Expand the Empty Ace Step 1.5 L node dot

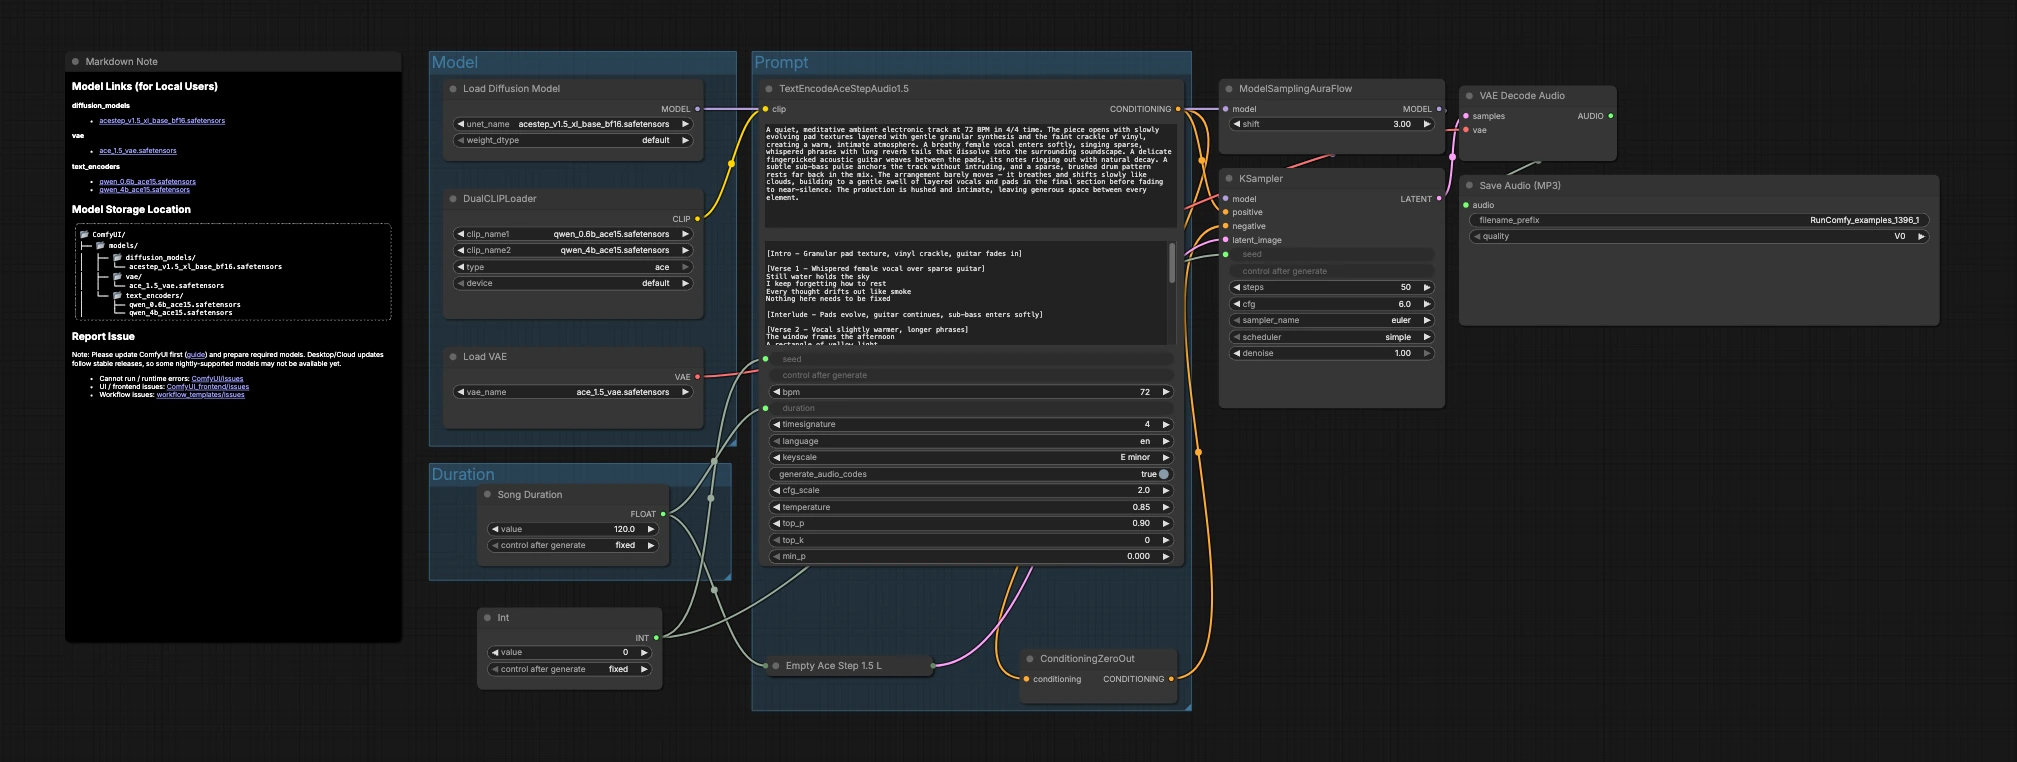point(776,666)
